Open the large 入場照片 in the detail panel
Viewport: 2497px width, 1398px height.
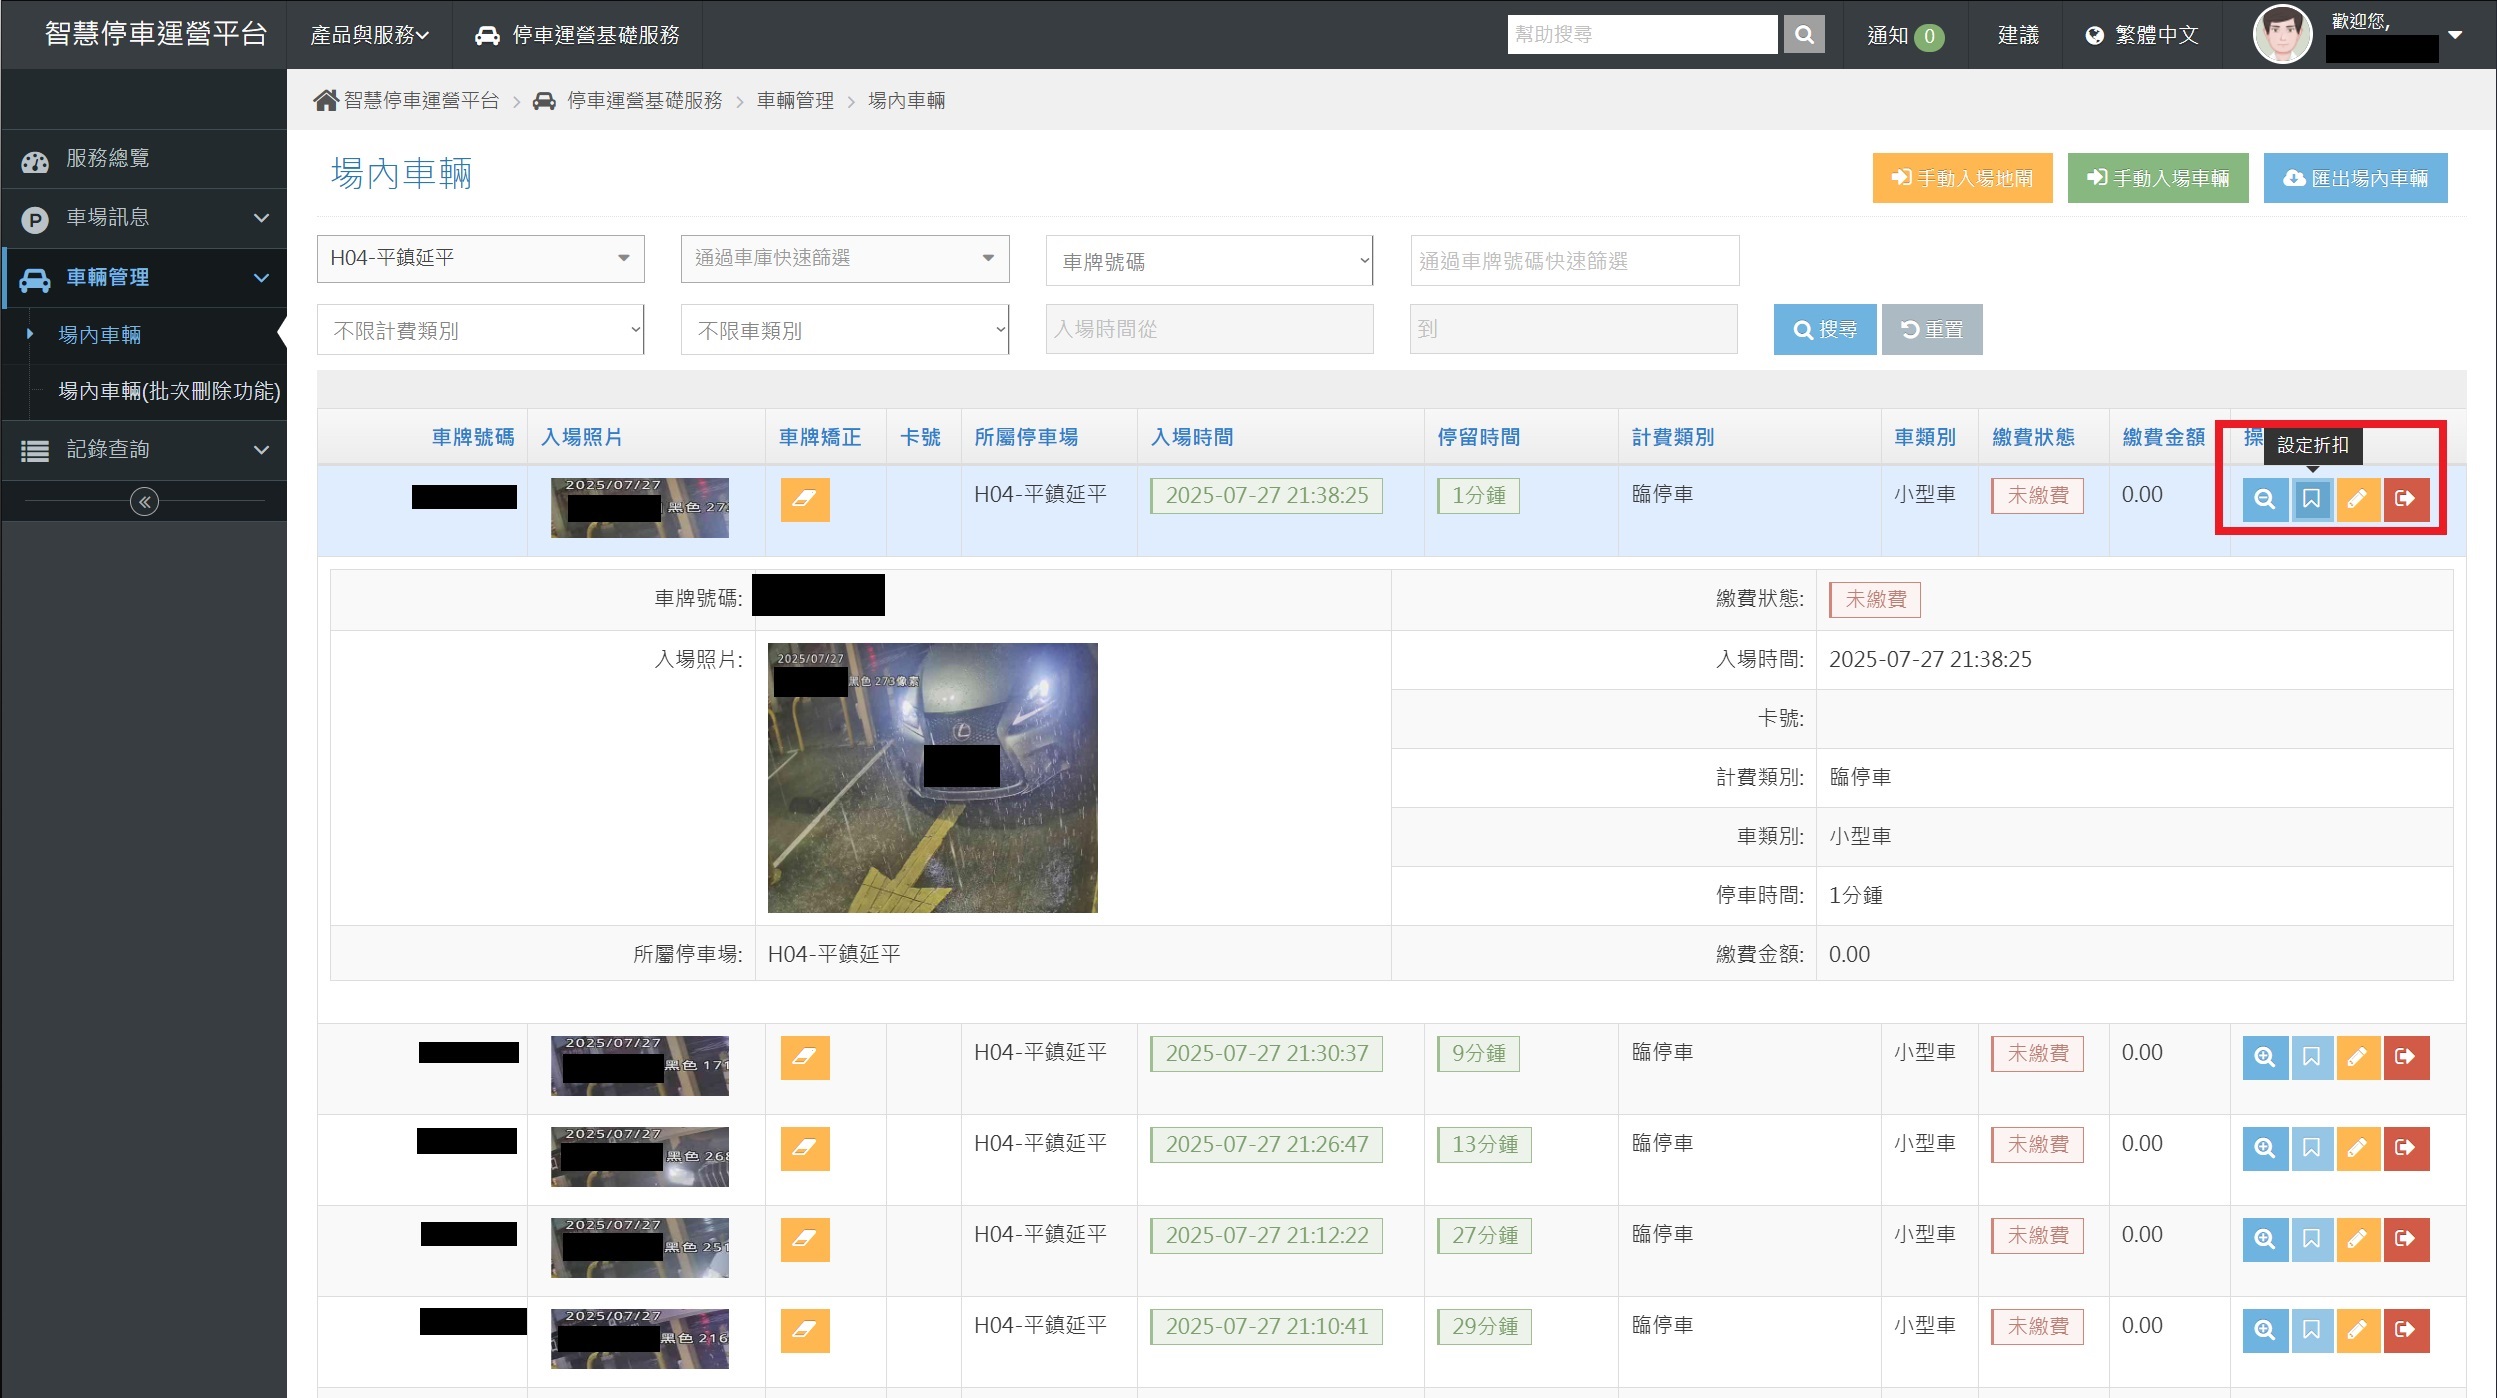(x=933, y=778)
